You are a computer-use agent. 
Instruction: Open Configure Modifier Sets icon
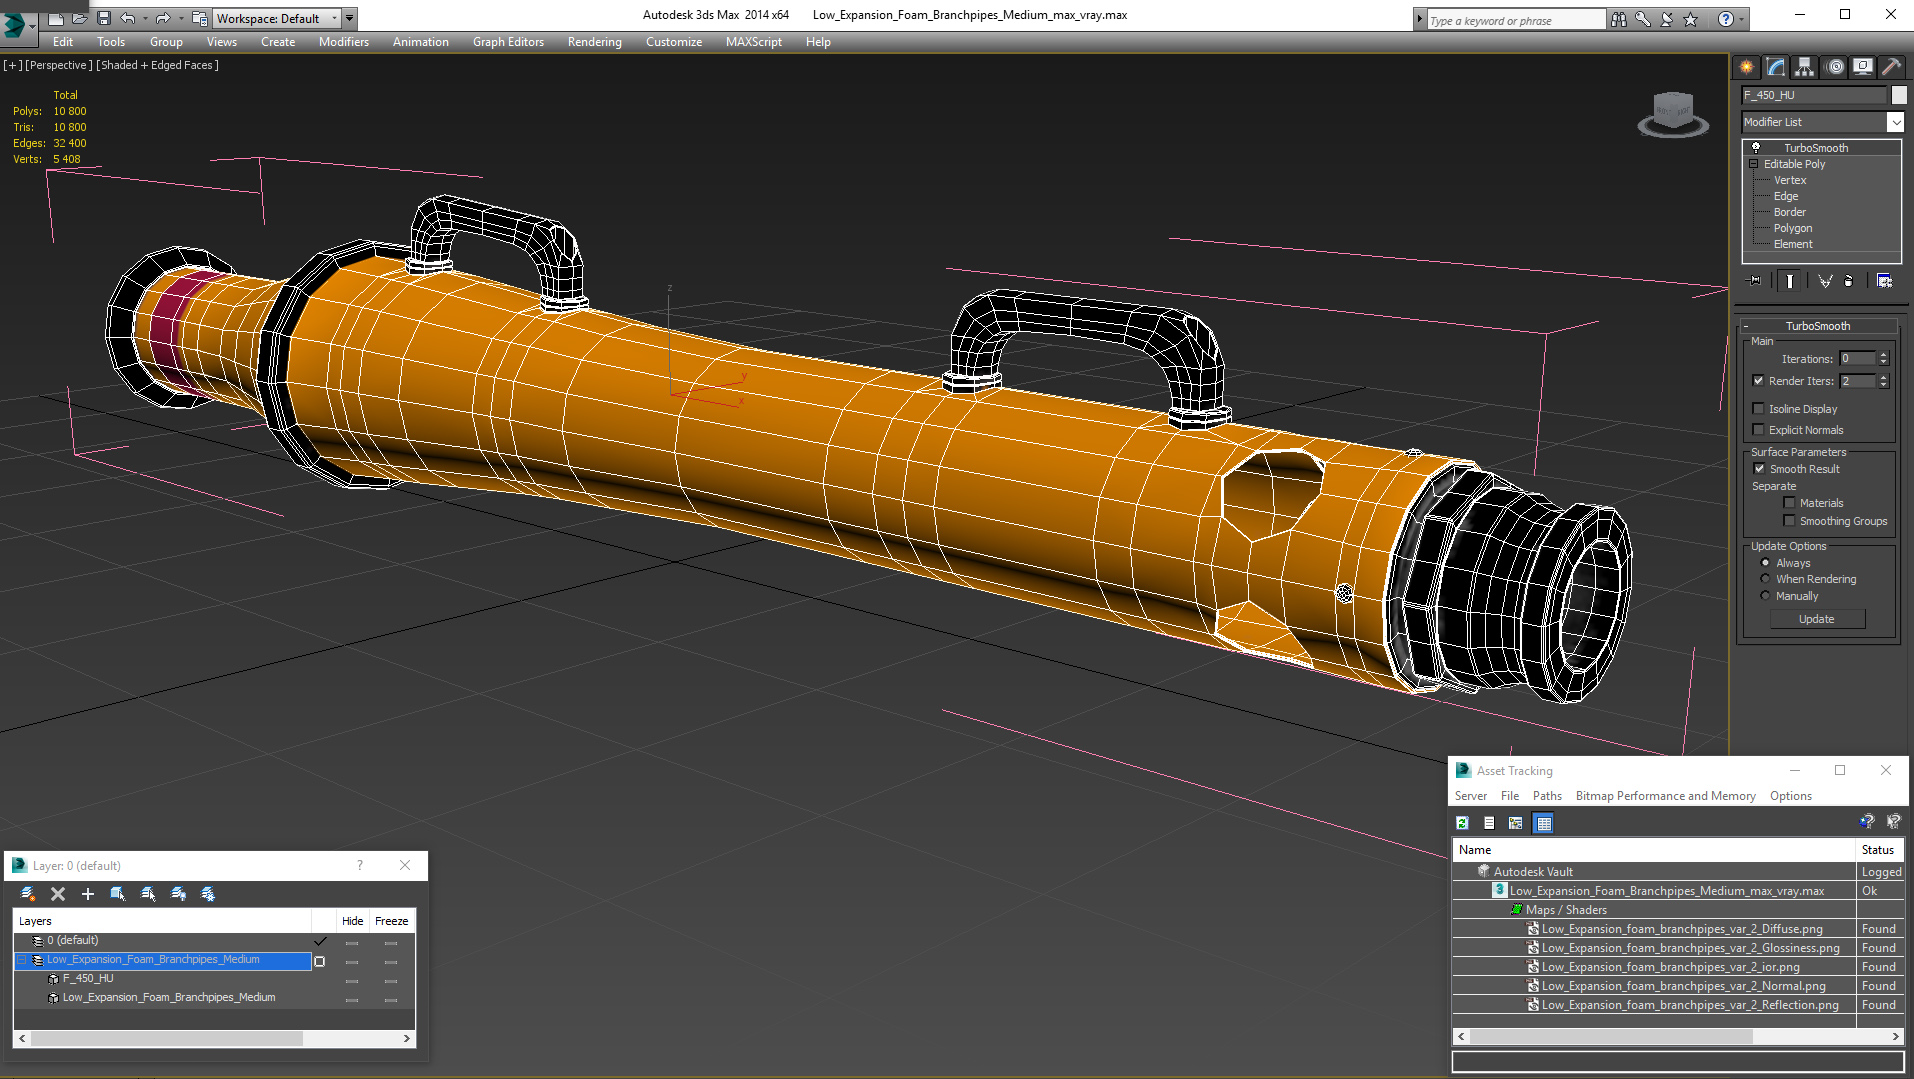tap(1884, 281)
